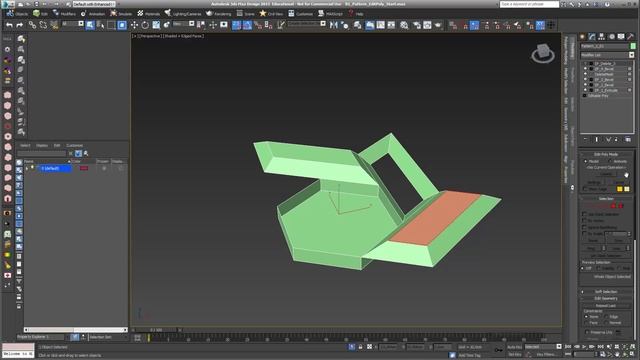Click the Play Animation button
Image resolution: width=640 pixels, height=360 pixels.
coord(584,347)
